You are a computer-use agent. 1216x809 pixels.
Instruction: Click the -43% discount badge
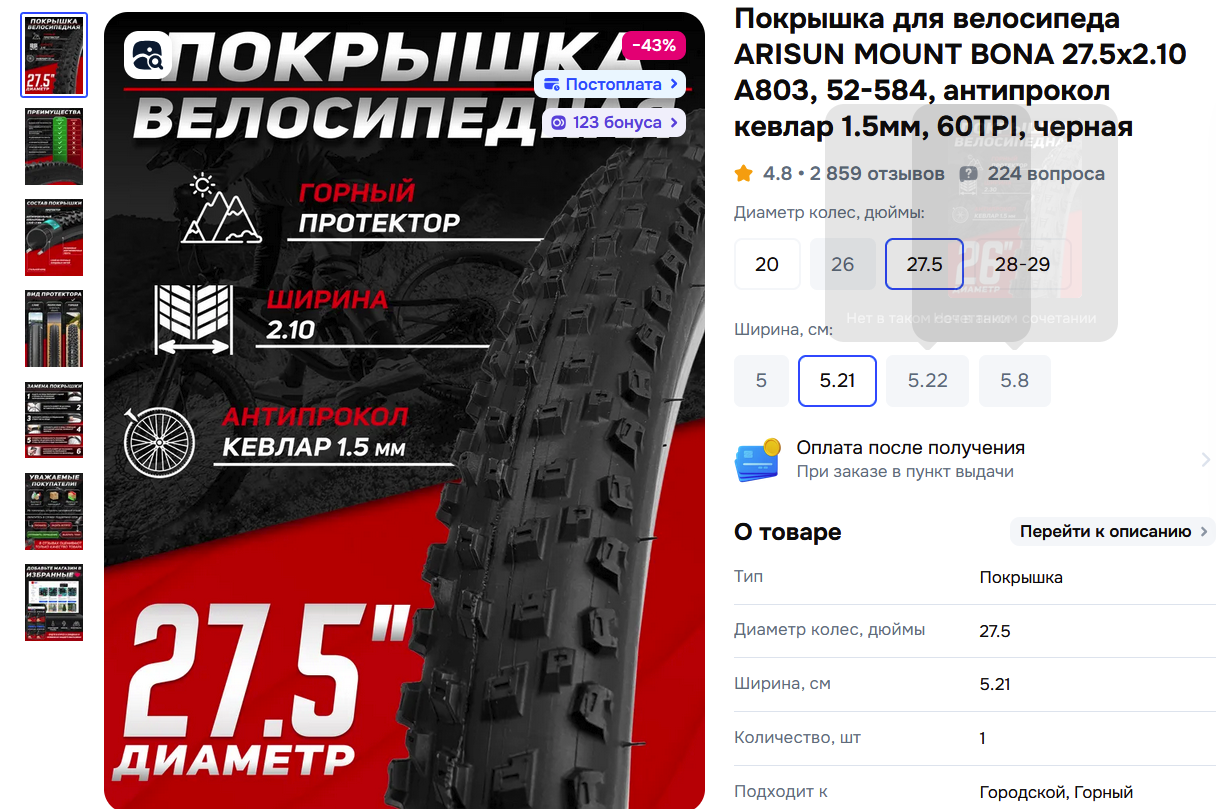point(654,45)
